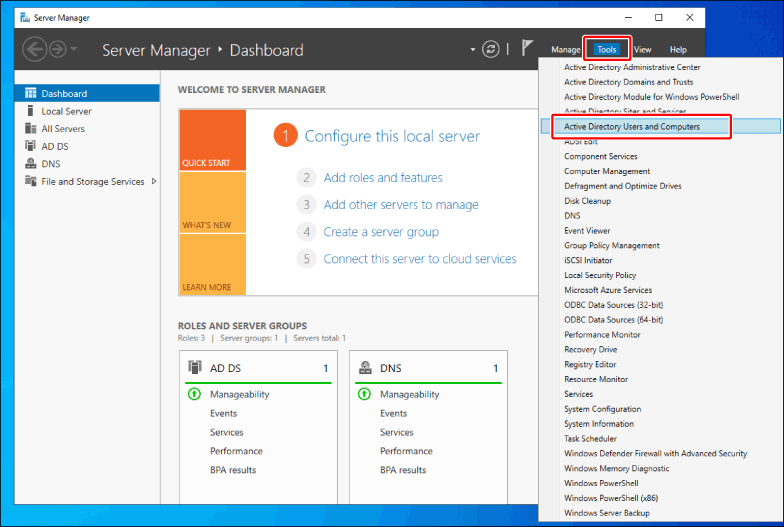Select the Learn More tile
Image resolution: width=784 pixels, height=527 pixels.
212,264
